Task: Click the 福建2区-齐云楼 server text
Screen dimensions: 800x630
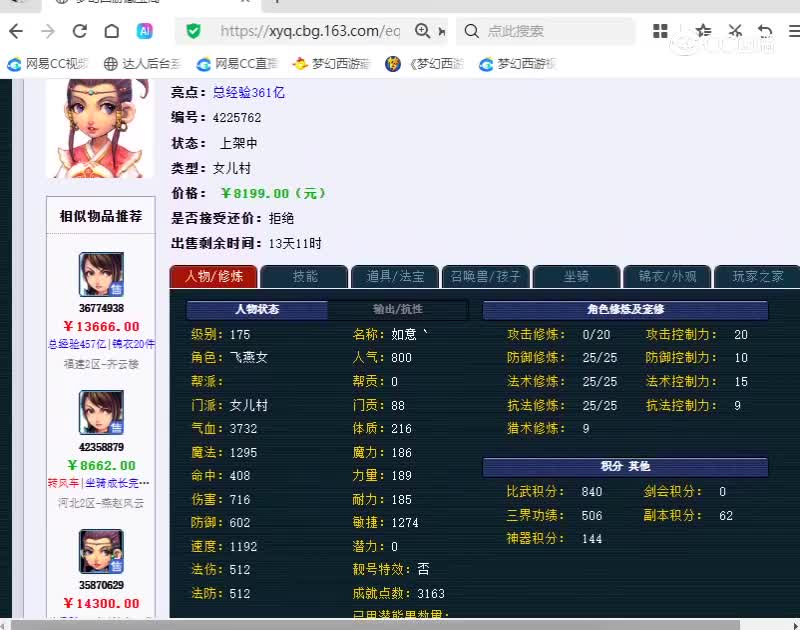Action: coord(101,364)
